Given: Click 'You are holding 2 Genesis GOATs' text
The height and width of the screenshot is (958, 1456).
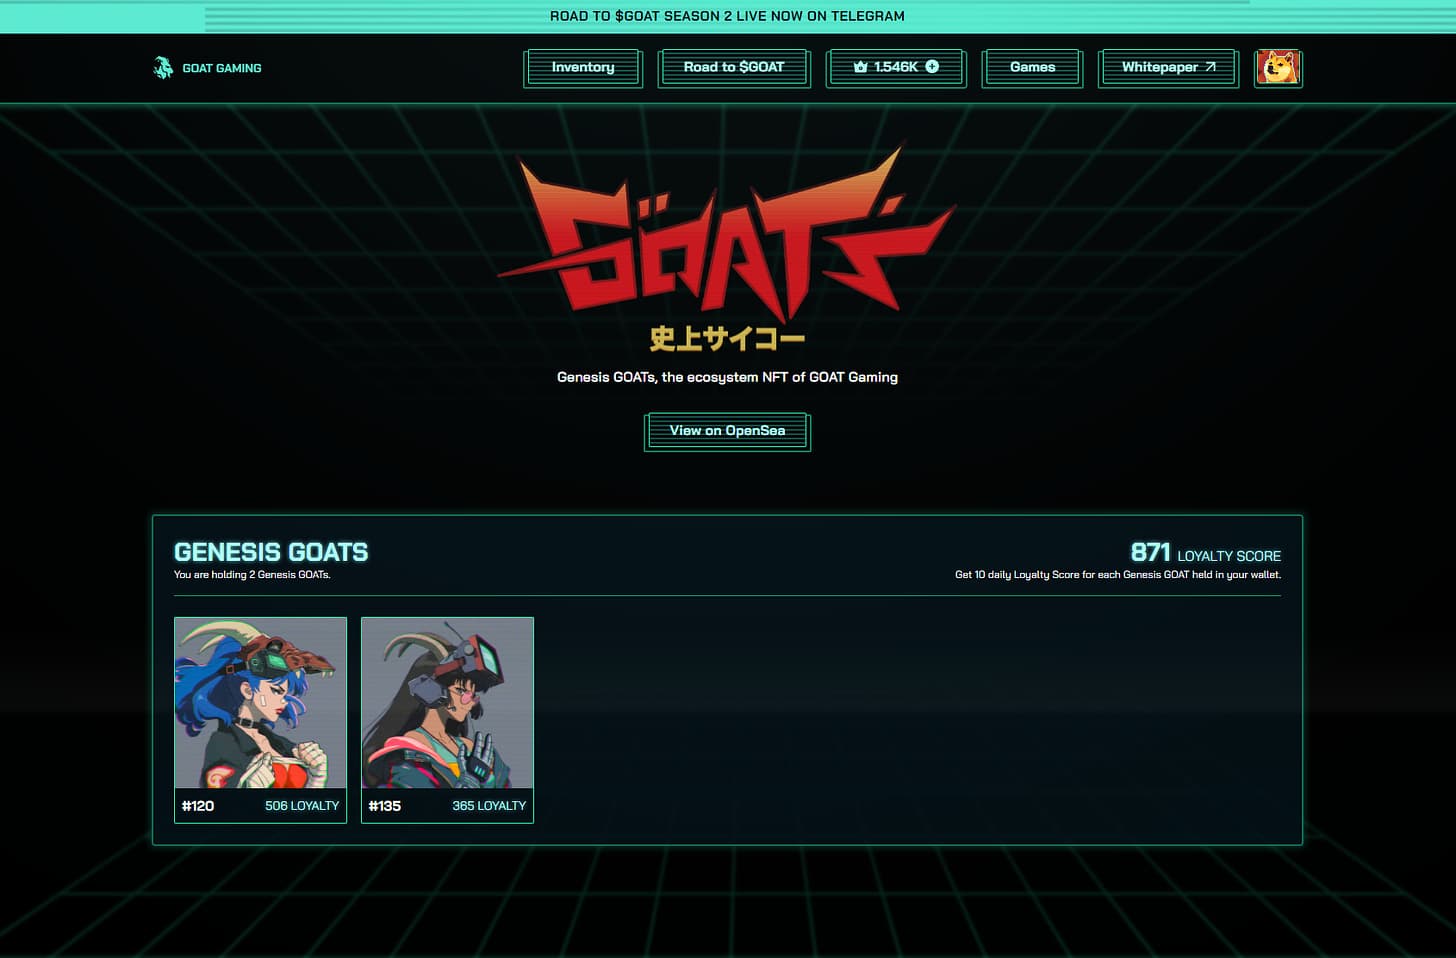Looking at the screenshot, I should (252, 575).
